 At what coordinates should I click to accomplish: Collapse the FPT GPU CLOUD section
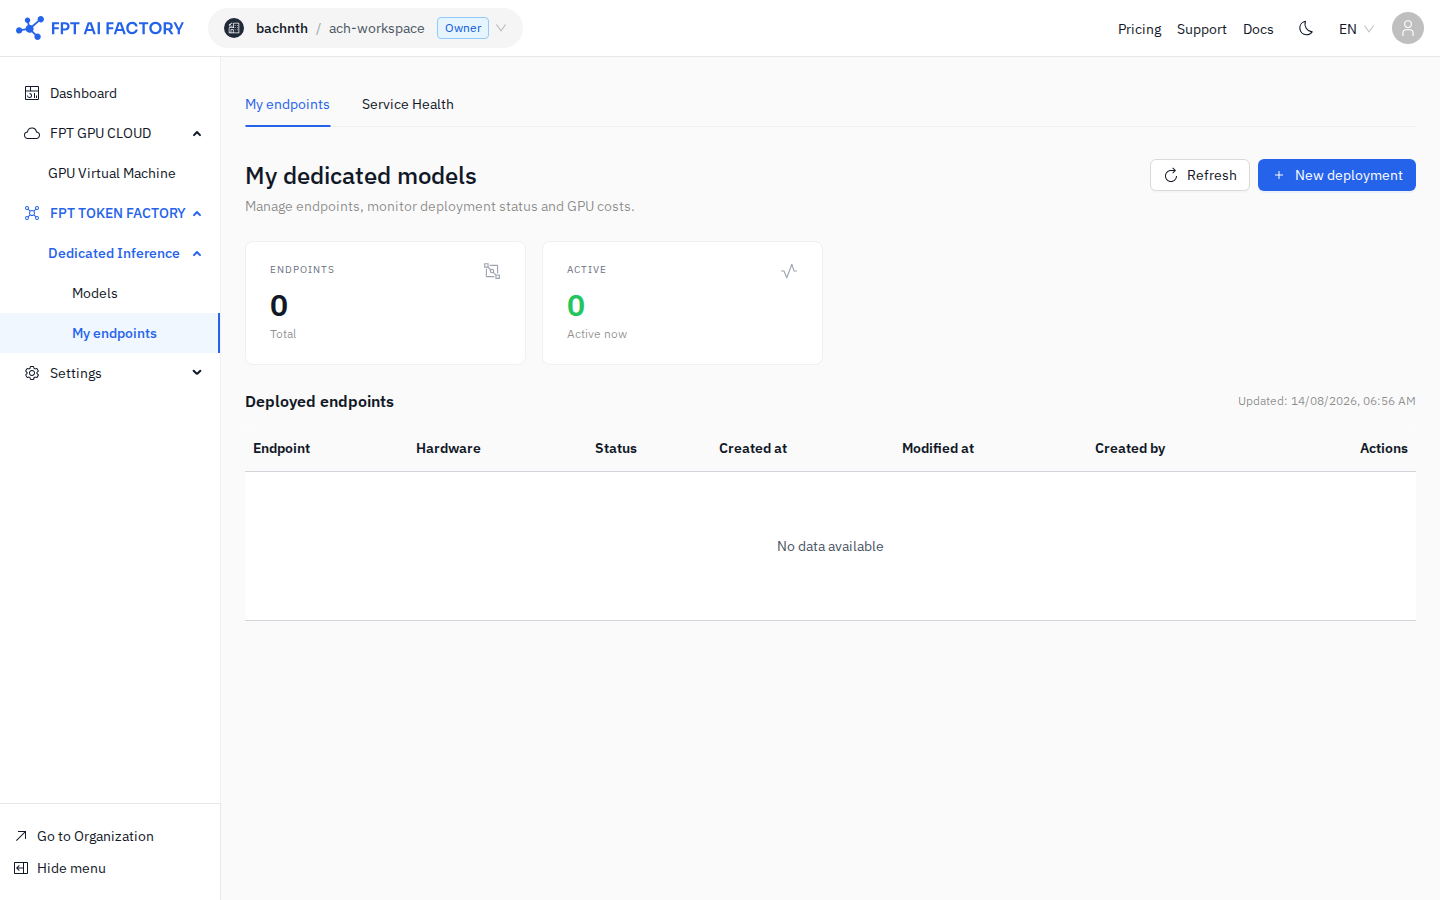(x=197, y=133)
